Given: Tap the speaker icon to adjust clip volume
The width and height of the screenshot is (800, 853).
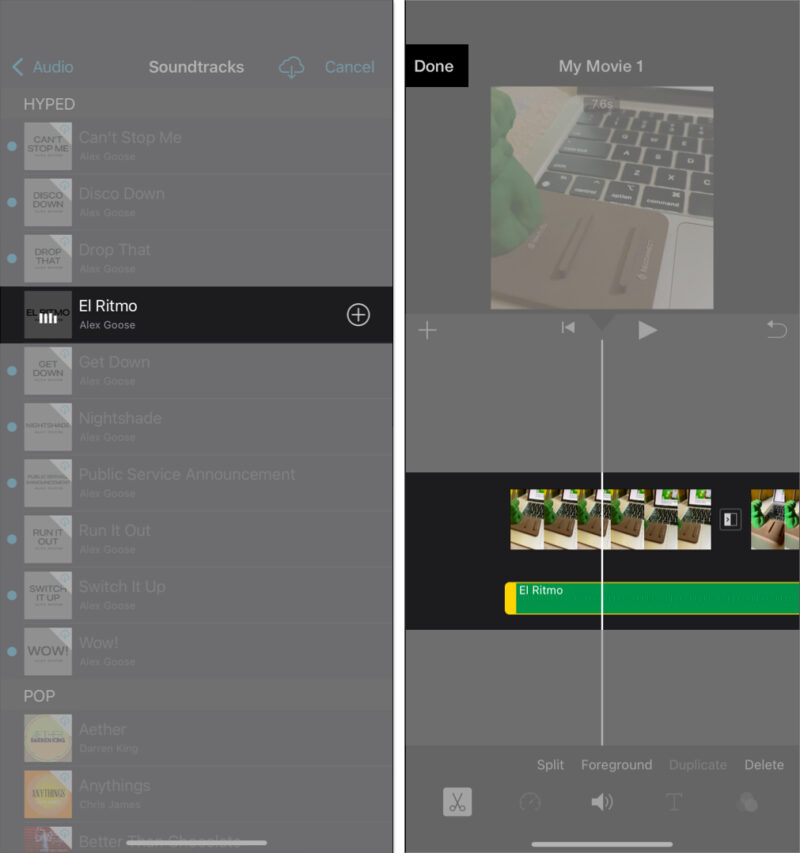Looking at the screenshot, I should pyautogui.click(x=602, y=801).
